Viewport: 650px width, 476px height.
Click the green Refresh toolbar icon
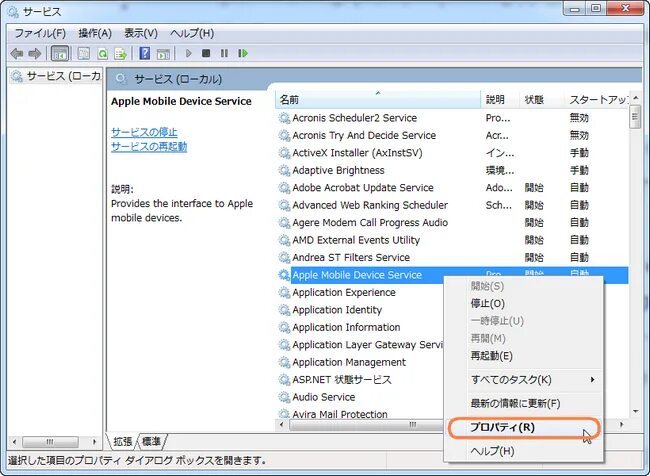[102, 53]
